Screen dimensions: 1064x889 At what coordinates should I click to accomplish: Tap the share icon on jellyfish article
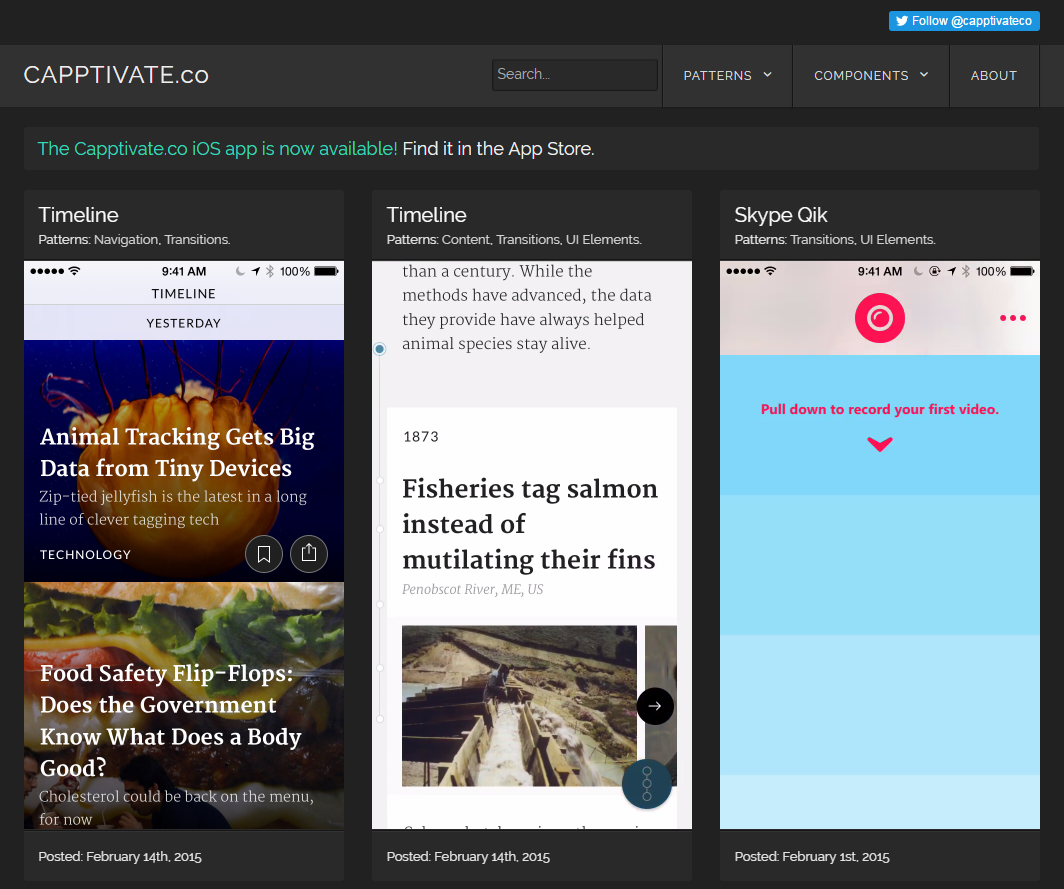(309, 554)
